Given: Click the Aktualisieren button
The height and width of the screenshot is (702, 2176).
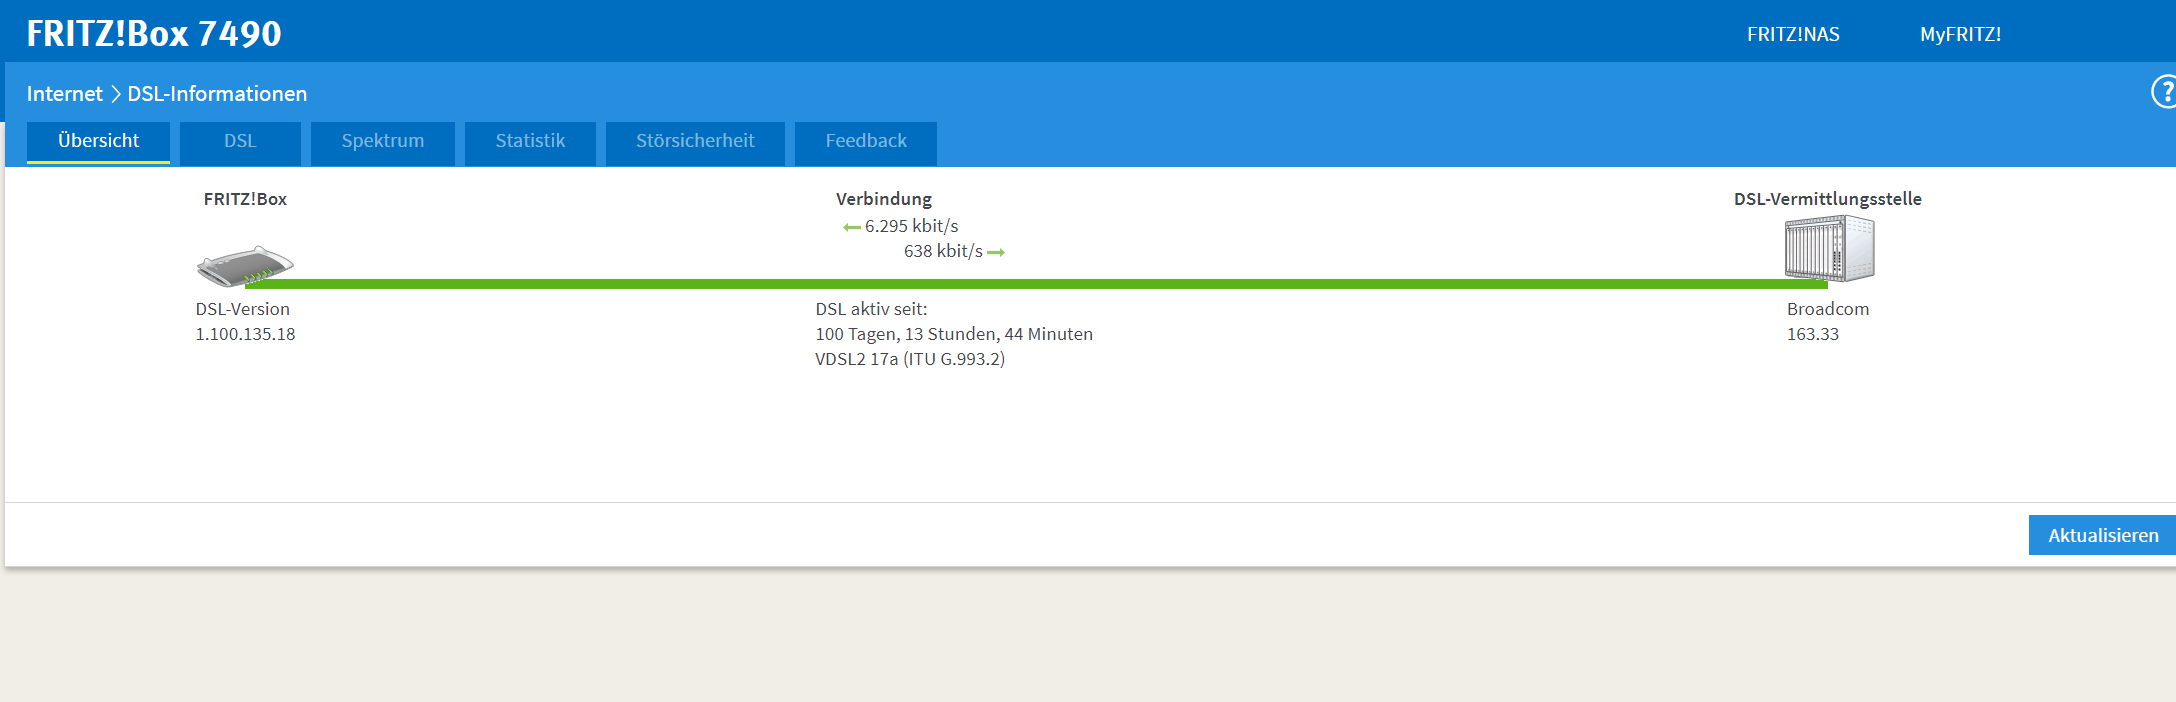Looking at the screenshot, I should coord(2102,535).
